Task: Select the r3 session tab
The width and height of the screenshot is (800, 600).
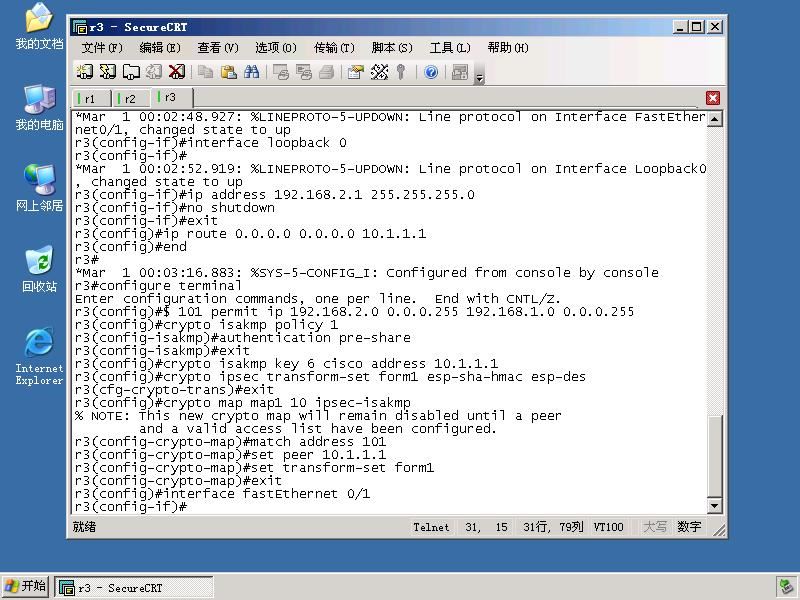Action: point(171,97)
